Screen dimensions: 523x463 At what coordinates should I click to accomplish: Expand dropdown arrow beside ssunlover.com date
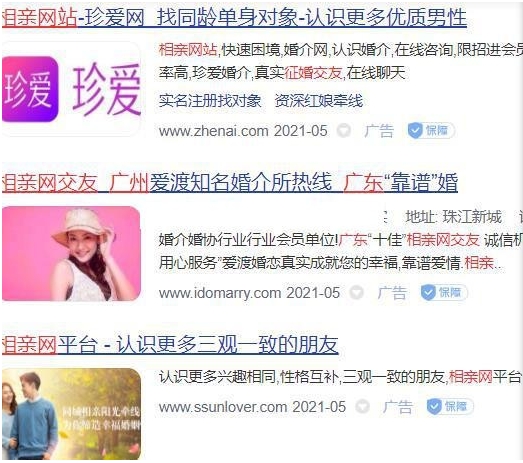(x=363, y=407)
